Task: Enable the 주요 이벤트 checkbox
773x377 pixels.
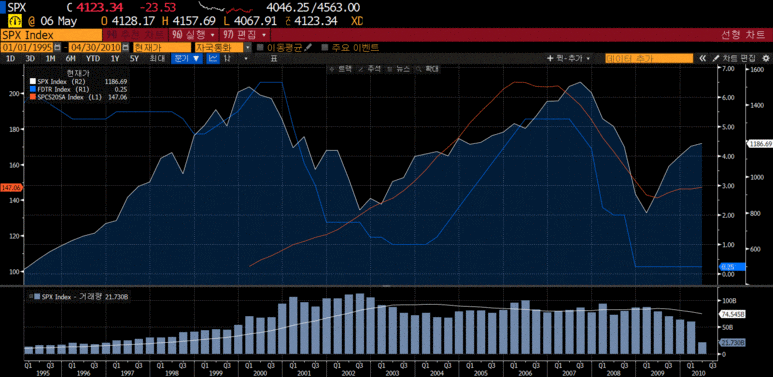Action: [324, 48]
